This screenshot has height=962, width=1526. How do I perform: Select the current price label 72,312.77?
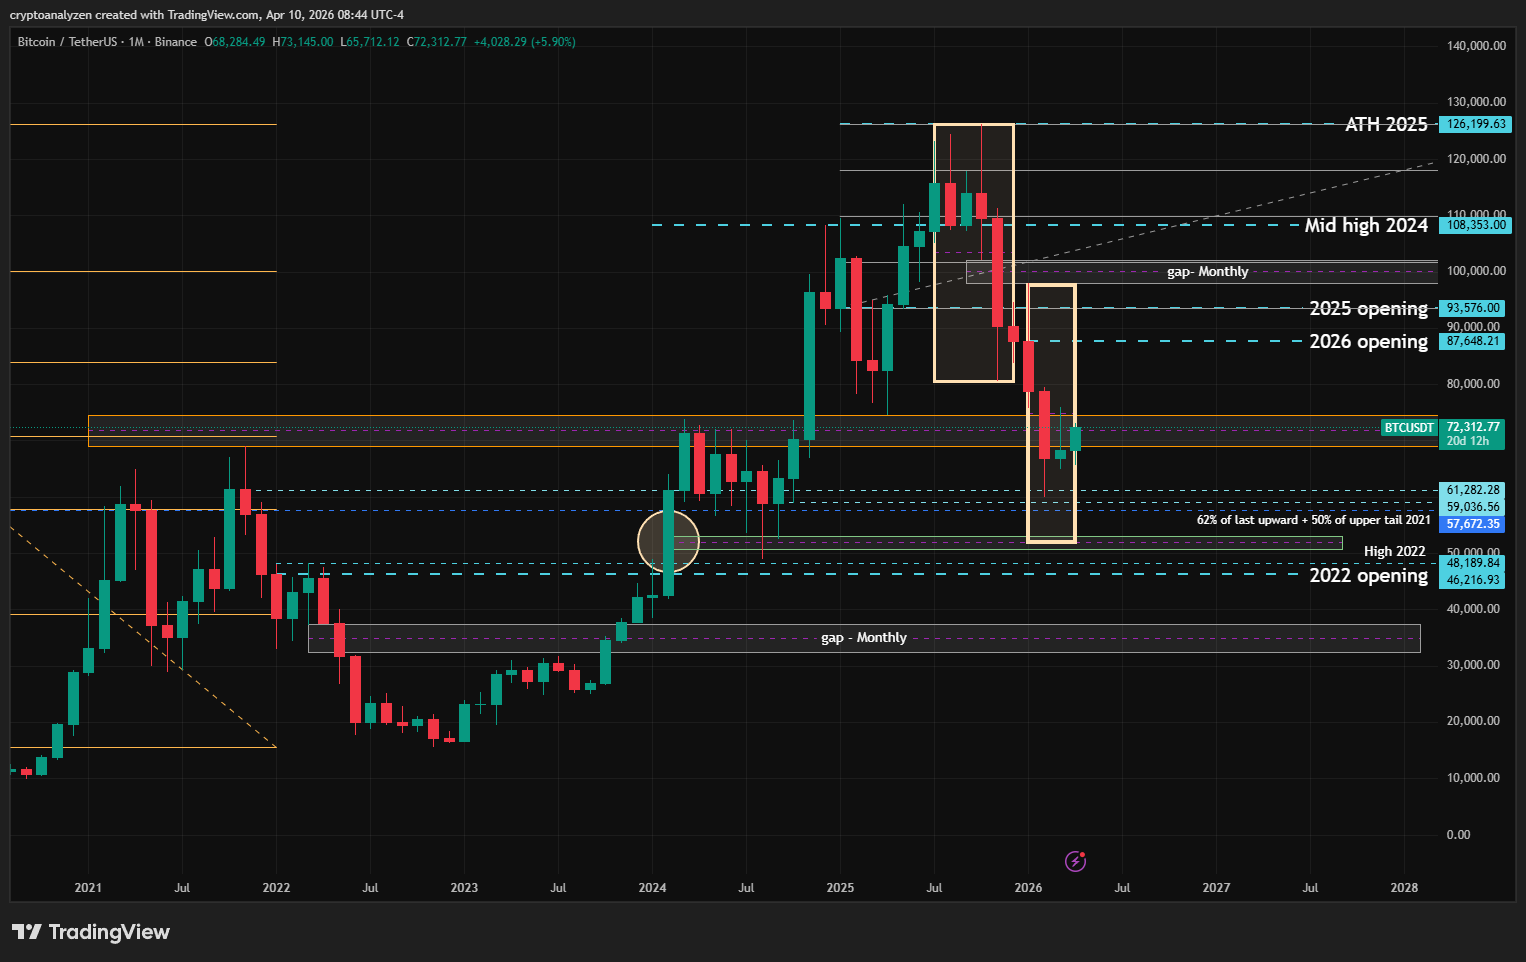(1471, 426)
